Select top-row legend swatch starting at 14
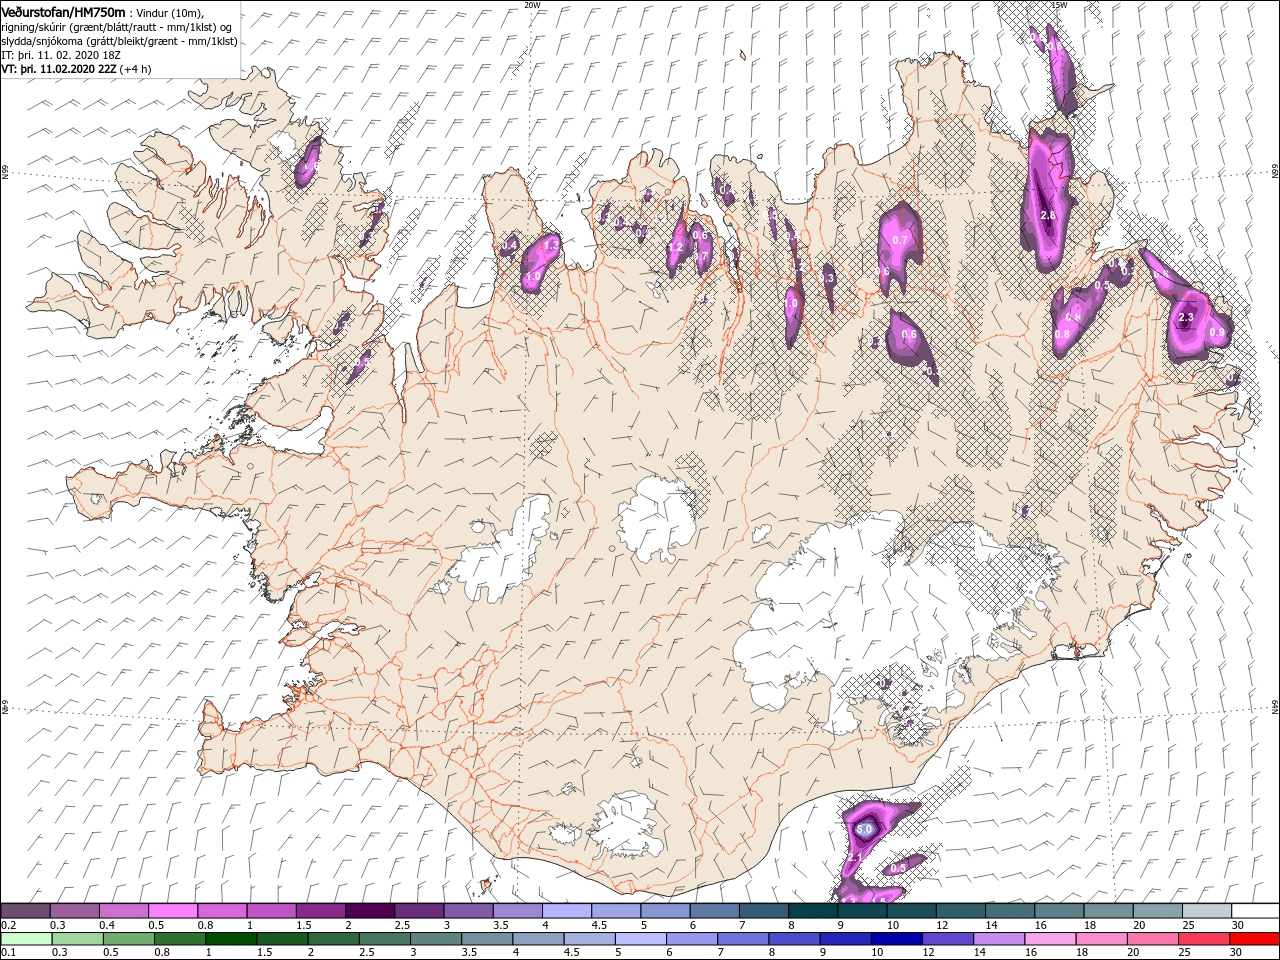This screenshot has height=960, width=1280. coord(1009,911)
